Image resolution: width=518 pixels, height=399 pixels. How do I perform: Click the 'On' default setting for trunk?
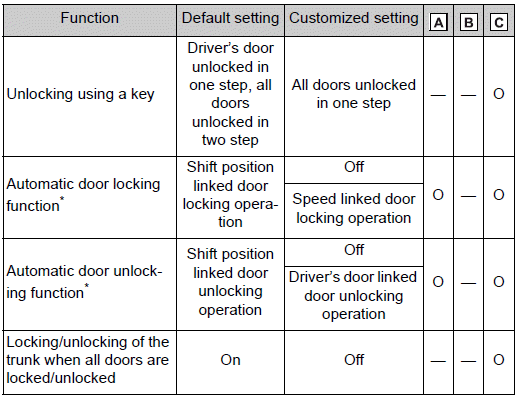pos(230,360)
